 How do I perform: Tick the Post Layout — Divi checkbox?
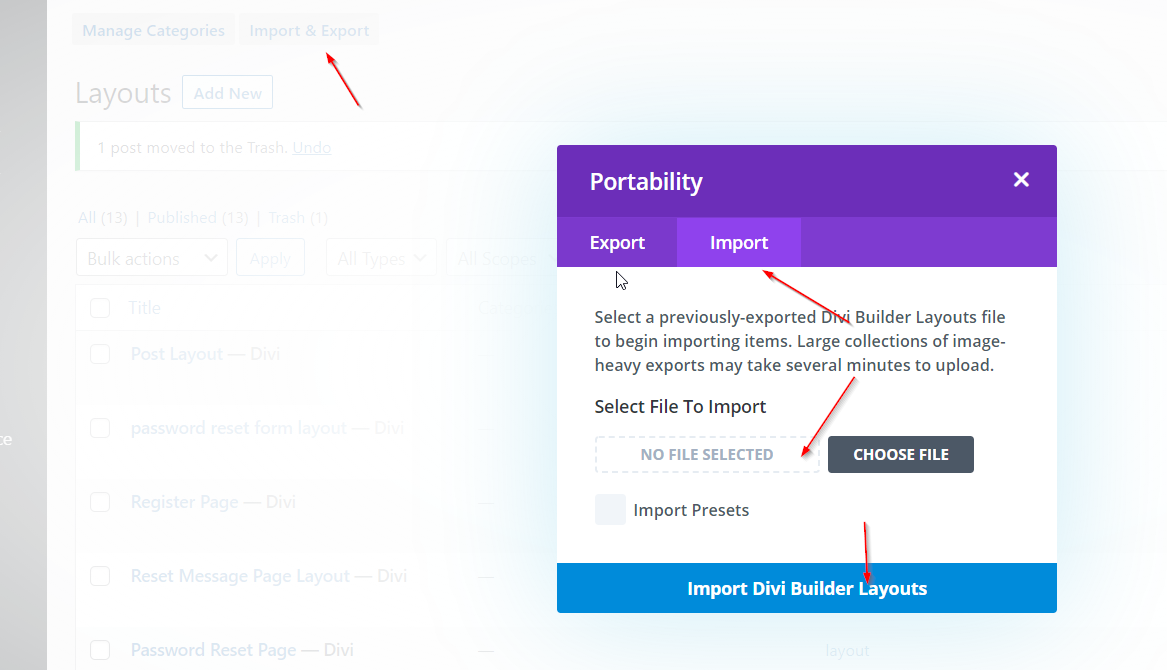[100, 354]
